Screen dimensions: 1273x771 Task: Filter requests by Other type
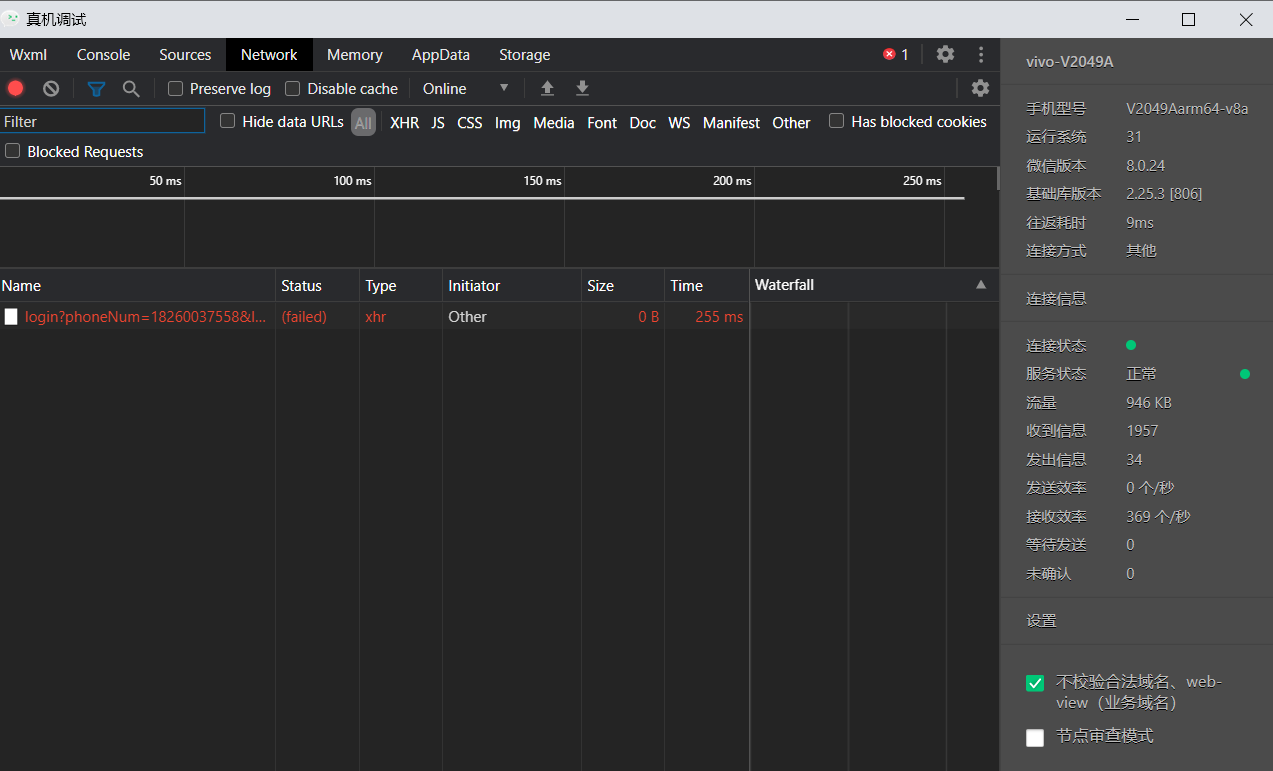click(791, 122)
